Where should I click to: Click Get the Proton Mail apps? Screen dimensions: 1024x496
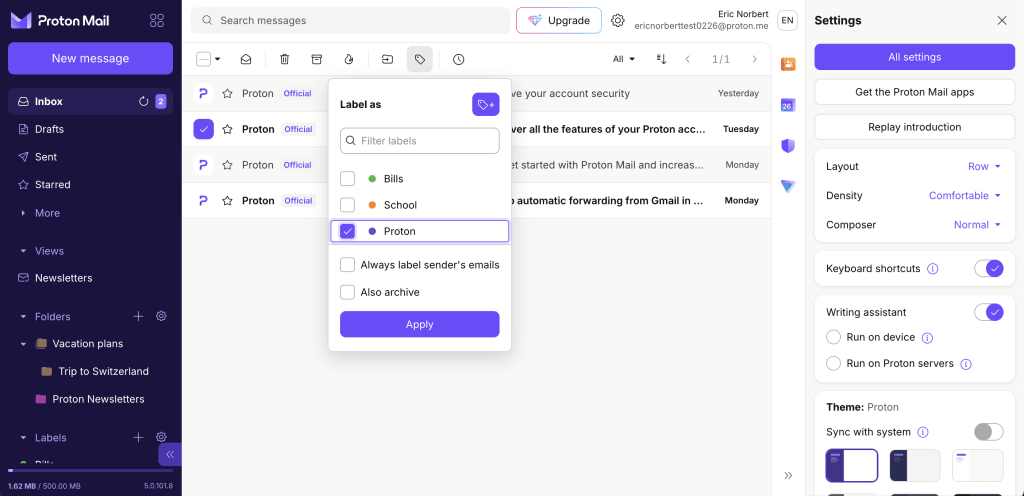(x=914, y=92)
